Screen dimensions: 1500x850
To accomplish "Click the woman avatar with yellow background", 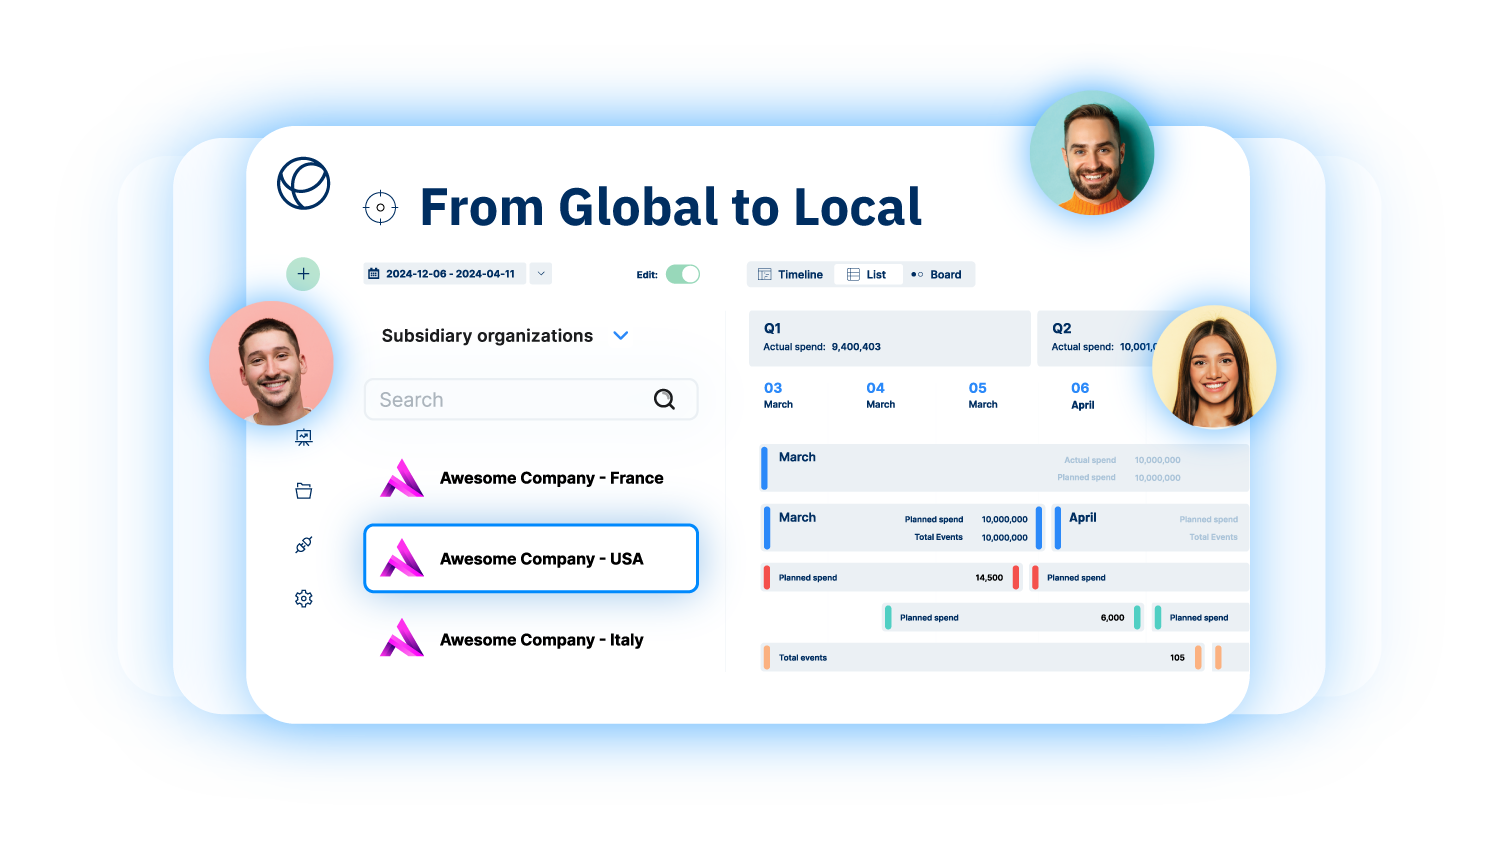I will 1214,367.
